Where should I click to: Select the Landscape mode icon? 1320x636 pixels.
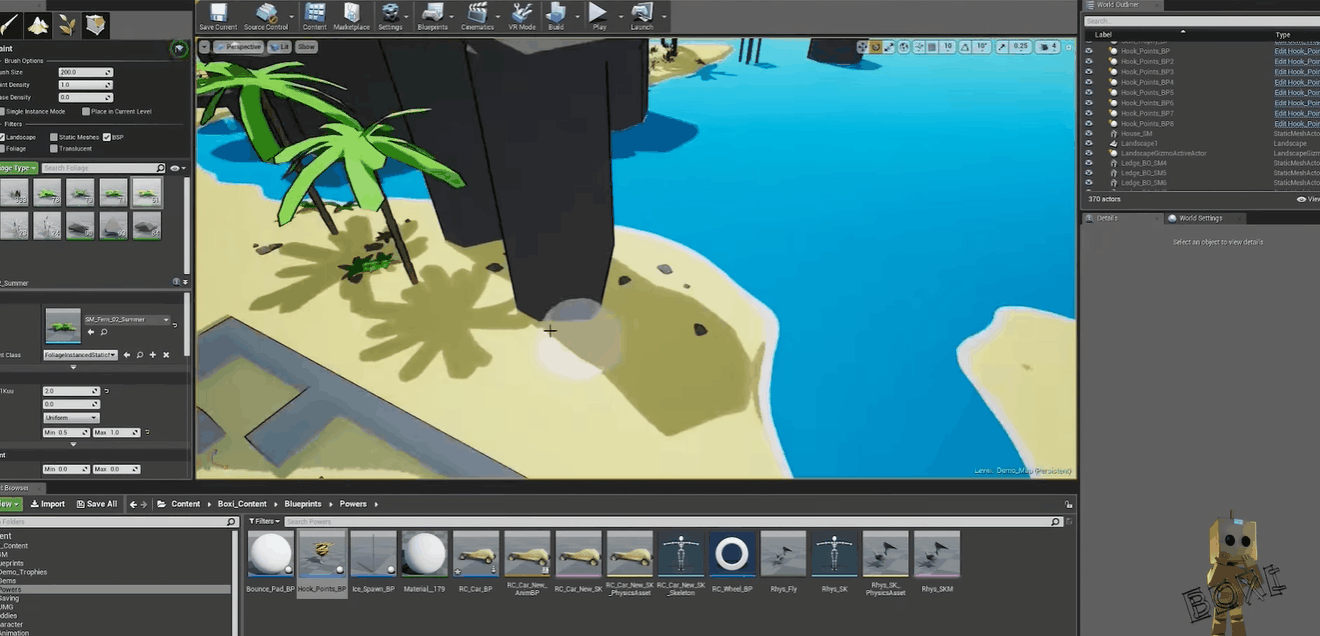click(38, 26)
